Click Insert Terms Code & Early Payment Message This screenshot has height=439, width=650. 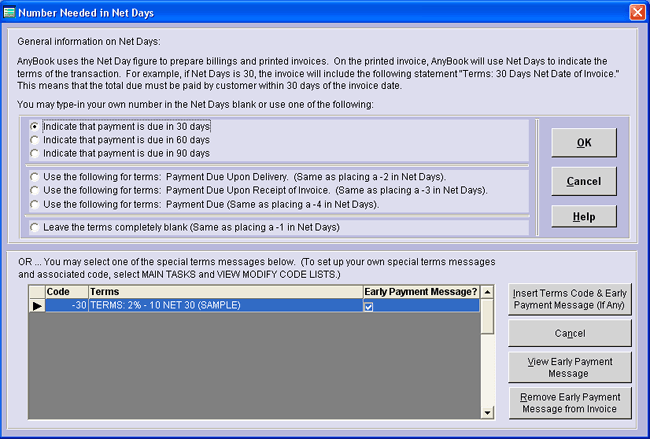569,298
